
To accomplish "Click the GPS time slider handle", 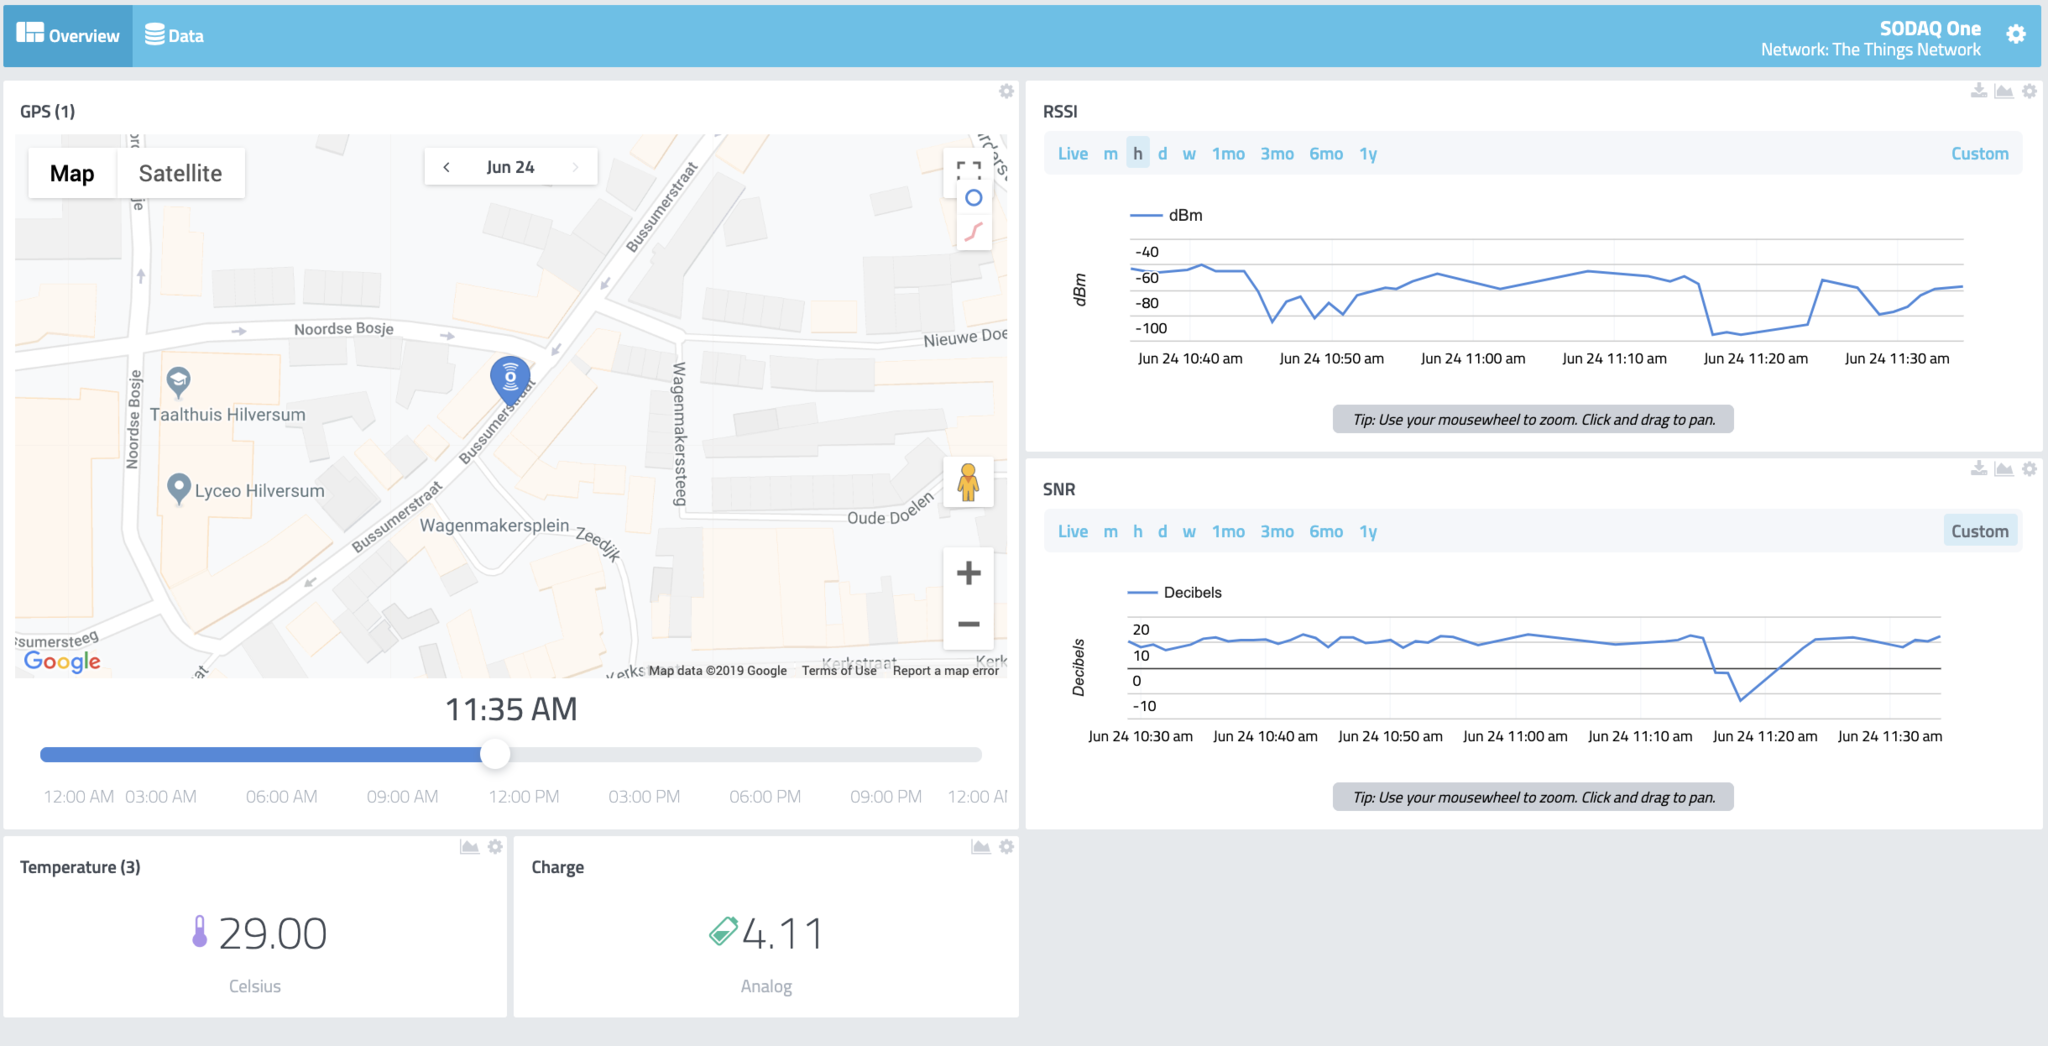I will [x=495, y=754].
